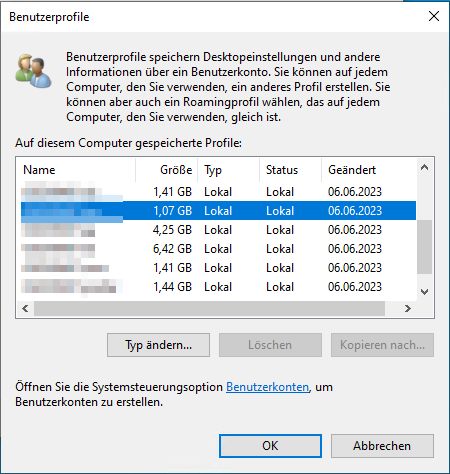Click the horizontal scrollbar track
Viewport: 450px width, 474px height.
209,309
